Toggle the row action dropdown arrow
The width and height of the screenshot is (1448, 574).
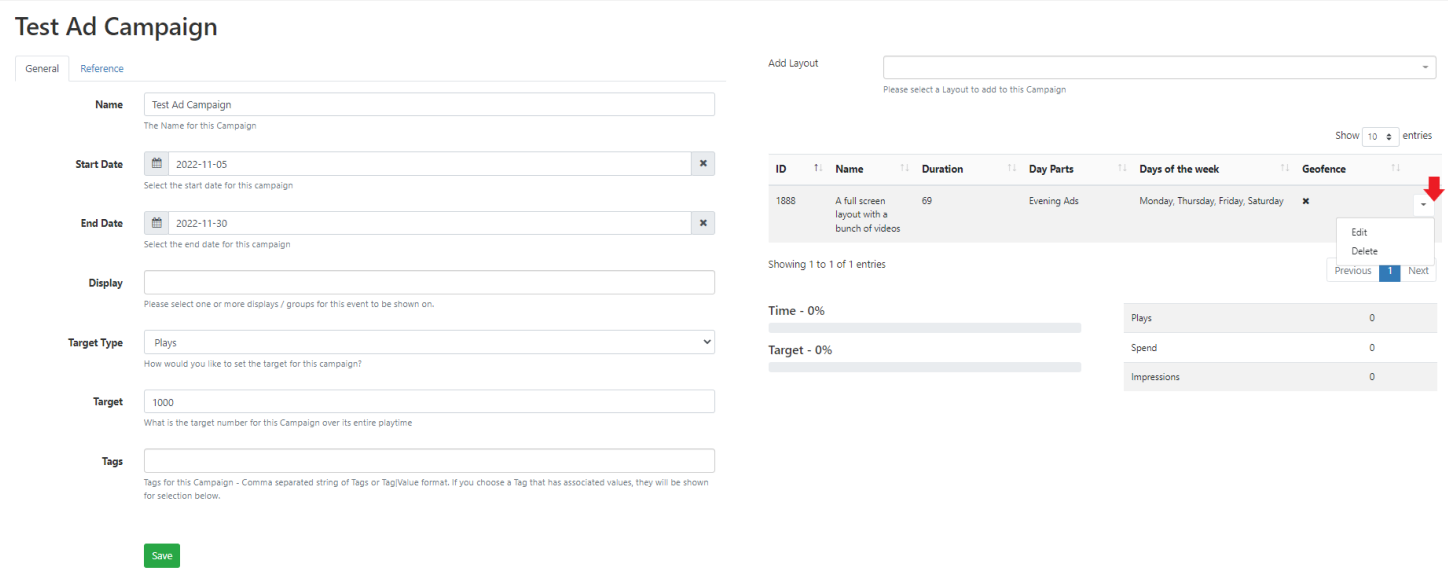click(x=1423, y=204)
